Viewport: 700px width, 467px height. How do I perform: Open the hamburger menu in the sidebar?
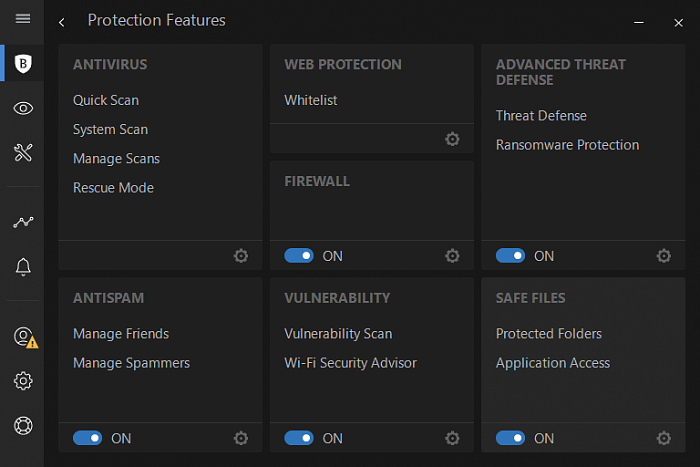pyautogui.click(x=22, y=20)
